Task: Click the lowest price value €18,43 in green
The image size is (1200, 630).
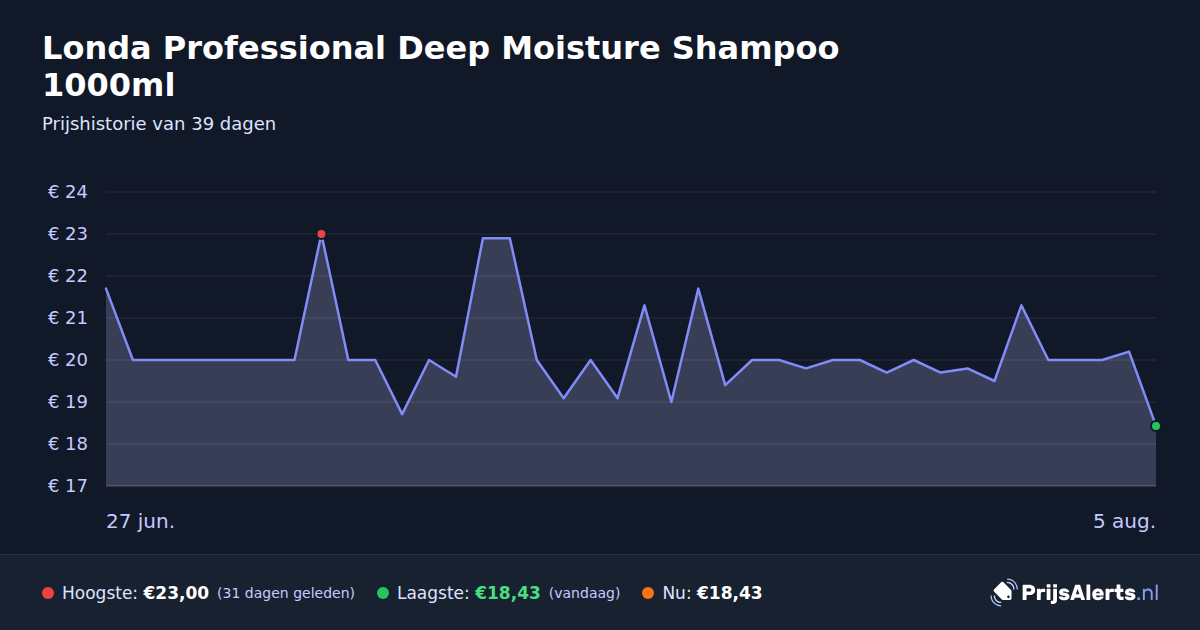Action: [508, 593]
